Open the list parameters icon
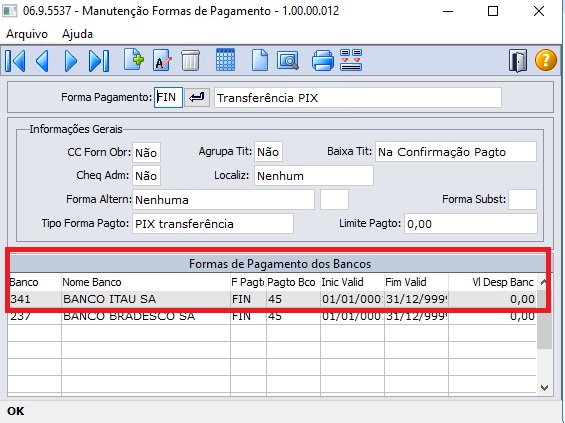 [351, 60]
